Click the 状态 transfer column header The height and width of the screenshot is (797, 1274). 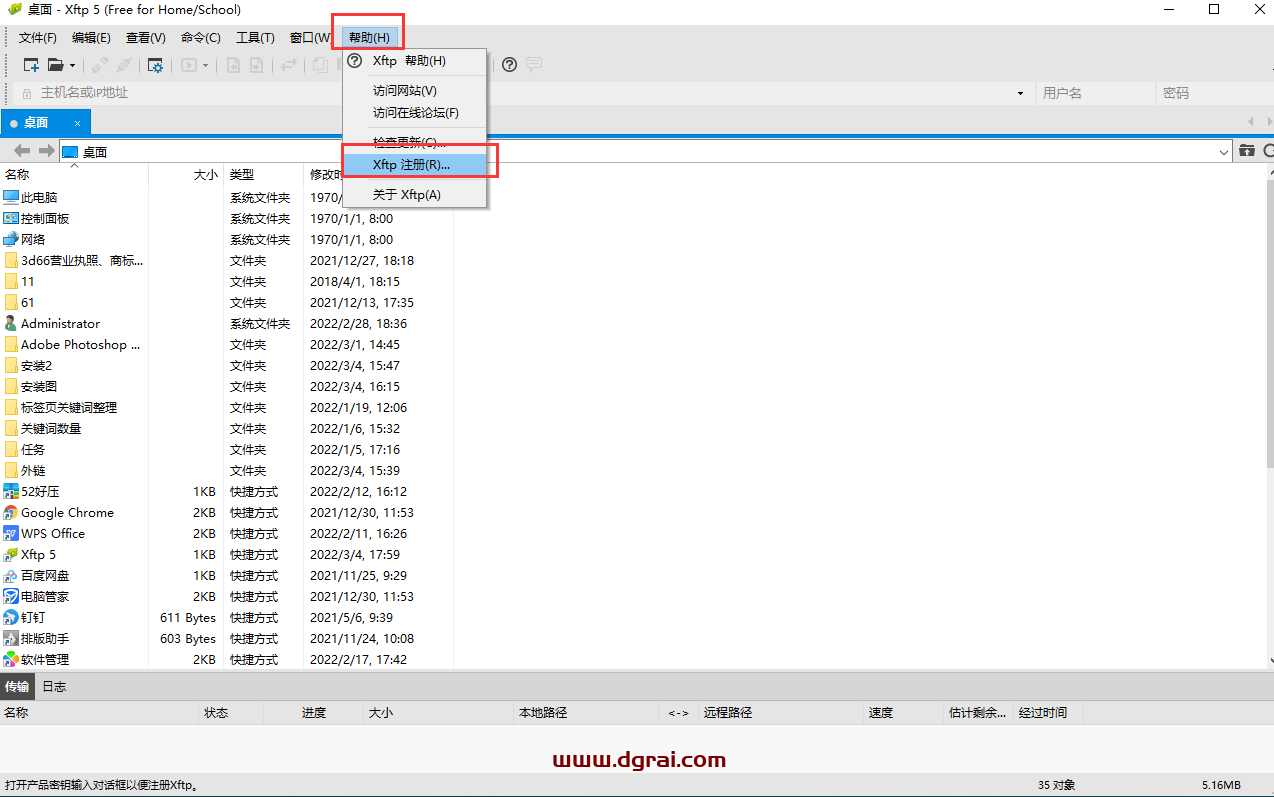pyautogui.click(x=232, y=713)
